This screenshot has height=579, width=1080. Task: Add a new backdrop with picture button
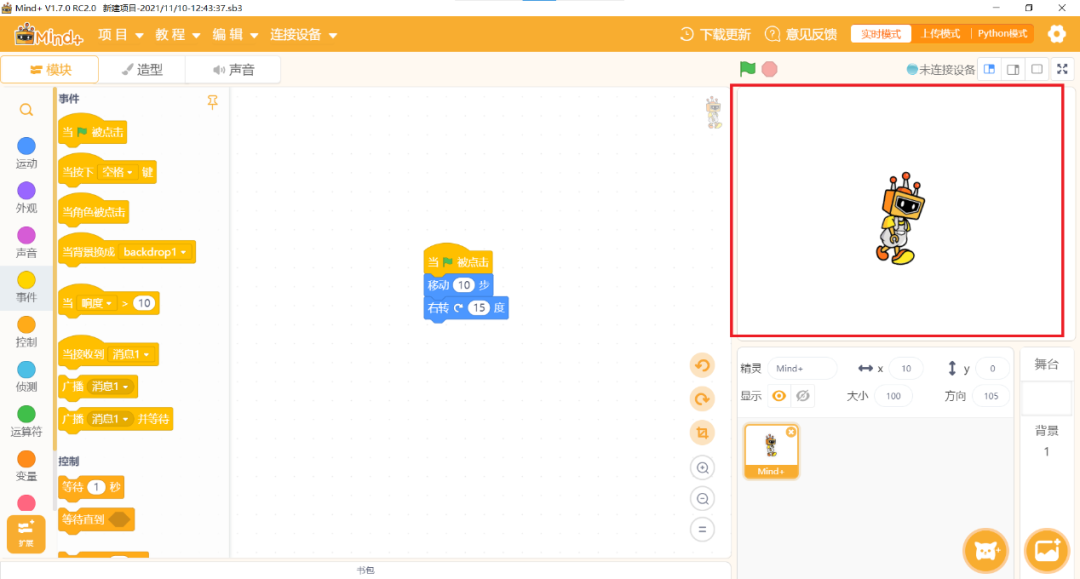(x=1047, y=550)
